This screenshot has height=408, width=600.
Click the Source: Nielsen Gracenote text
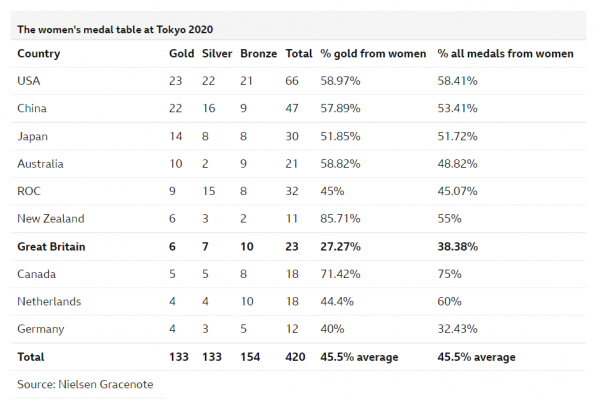[85, 384]
